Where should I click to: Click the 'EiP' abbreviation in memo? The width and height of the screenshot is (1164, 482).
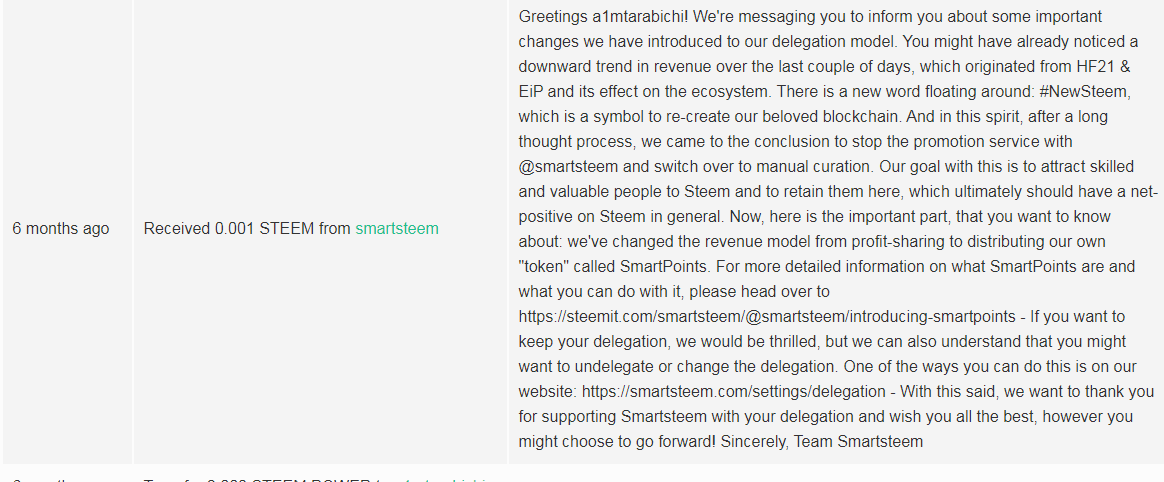529,91
